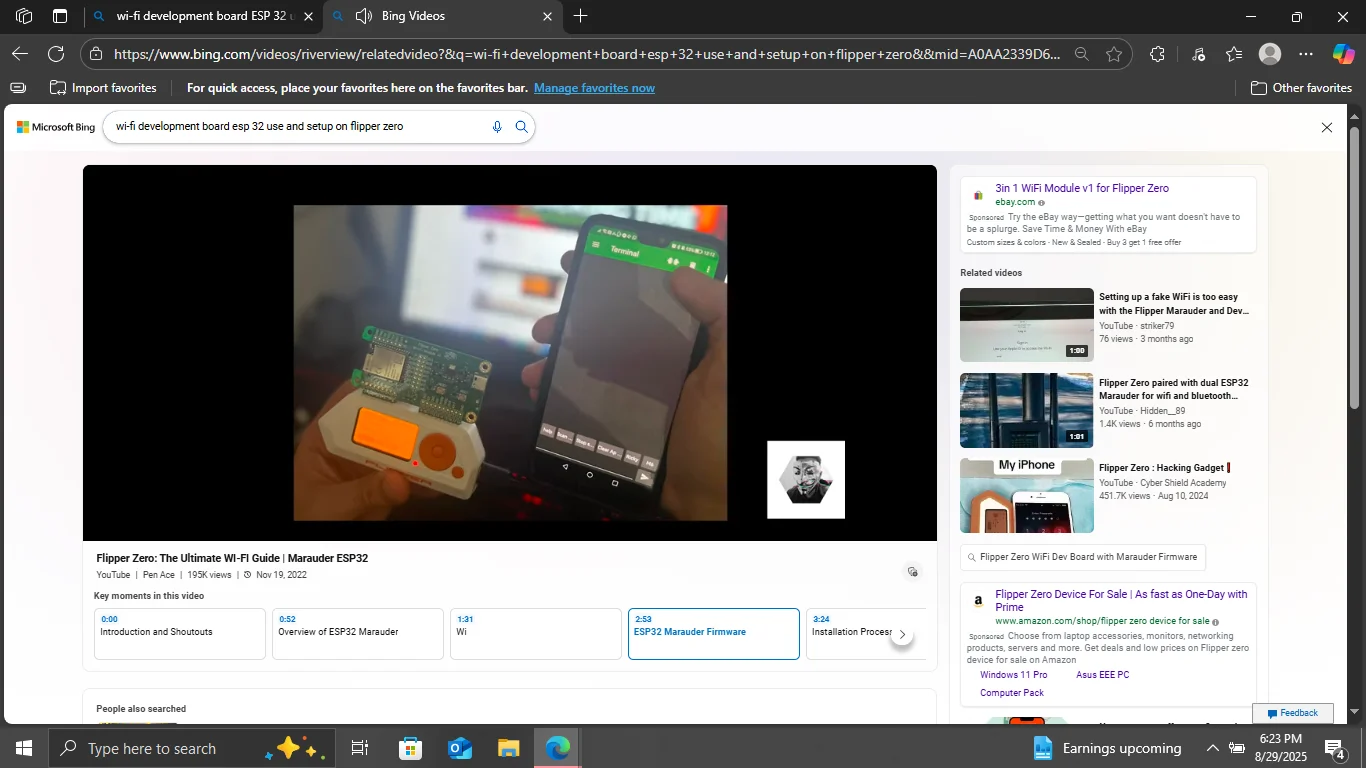
Task: Open the Edge Settings and more menu
Action: pos(1306,54)
